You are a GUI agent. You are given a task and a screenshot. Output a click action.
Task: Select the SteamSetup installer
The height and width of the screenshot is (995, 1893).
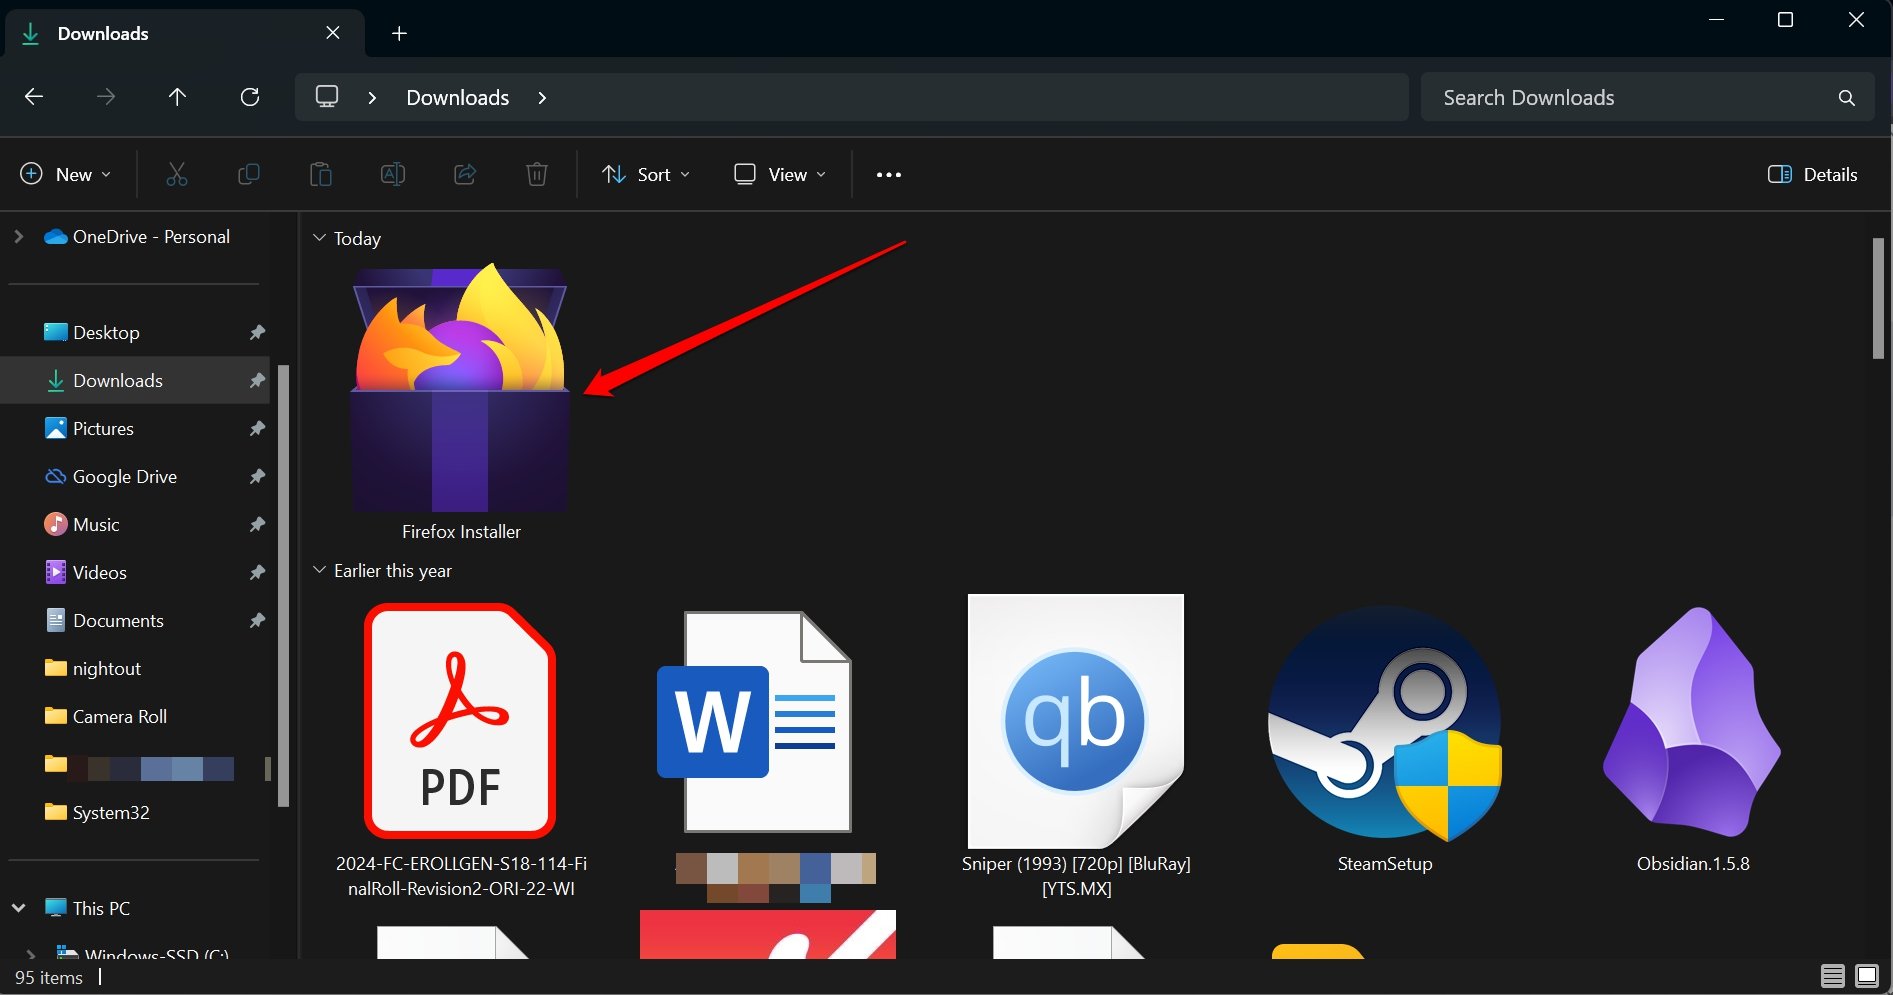1385,740
